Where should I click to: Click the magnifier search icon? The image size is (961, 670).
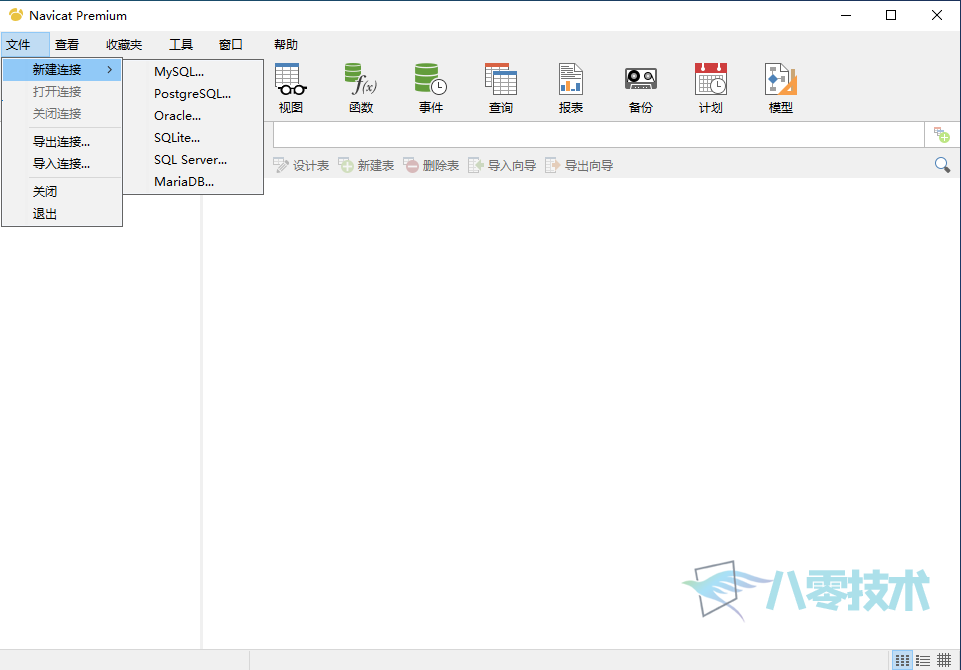pyautogui.click(x=942, y=165)
